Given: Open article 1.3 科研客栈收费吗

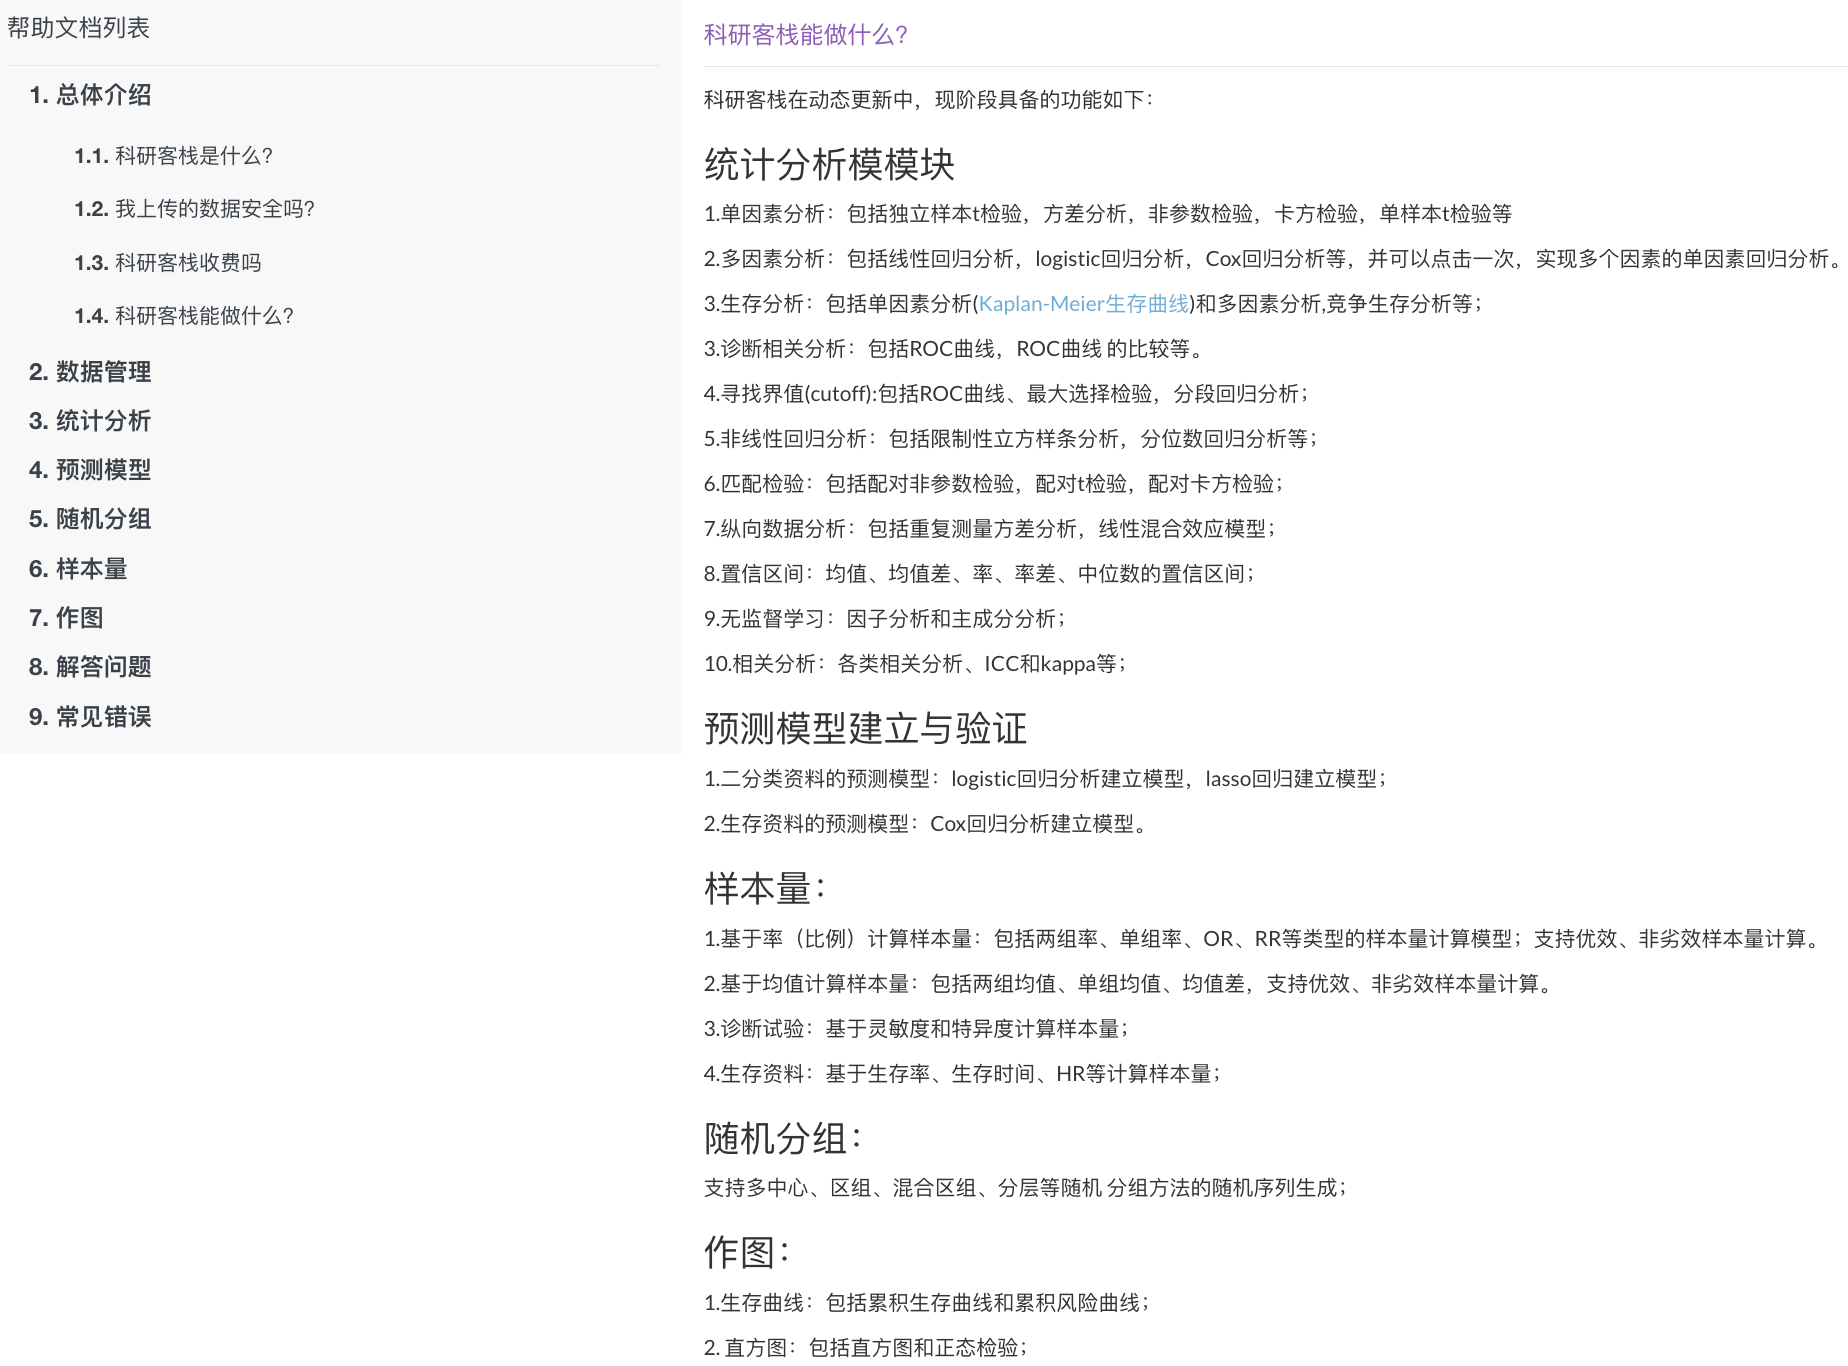Looking at the screenshot, I should click(168, 263).
